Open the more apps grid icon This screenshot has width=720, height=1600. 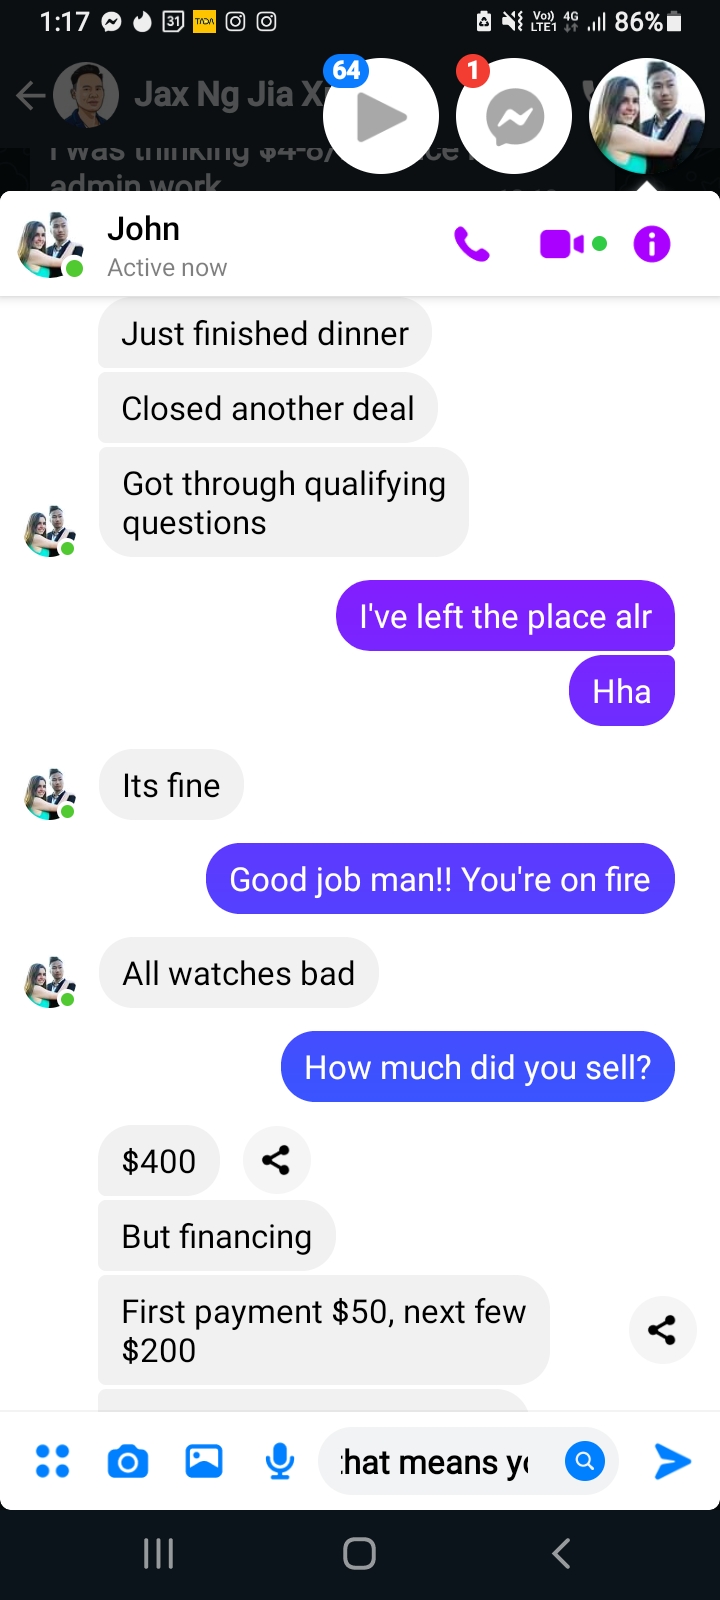tap(52, 1461)
